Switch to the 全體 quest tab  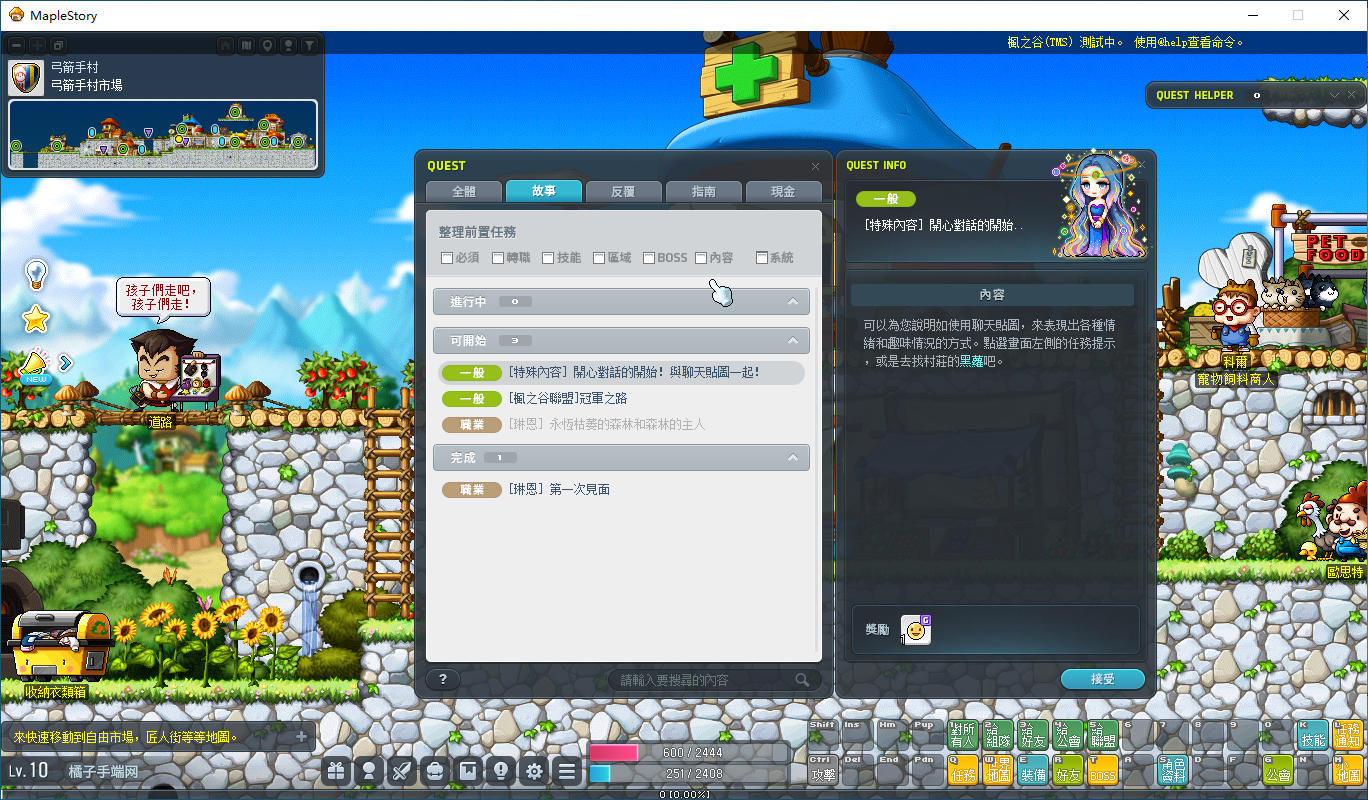(464, 191)
